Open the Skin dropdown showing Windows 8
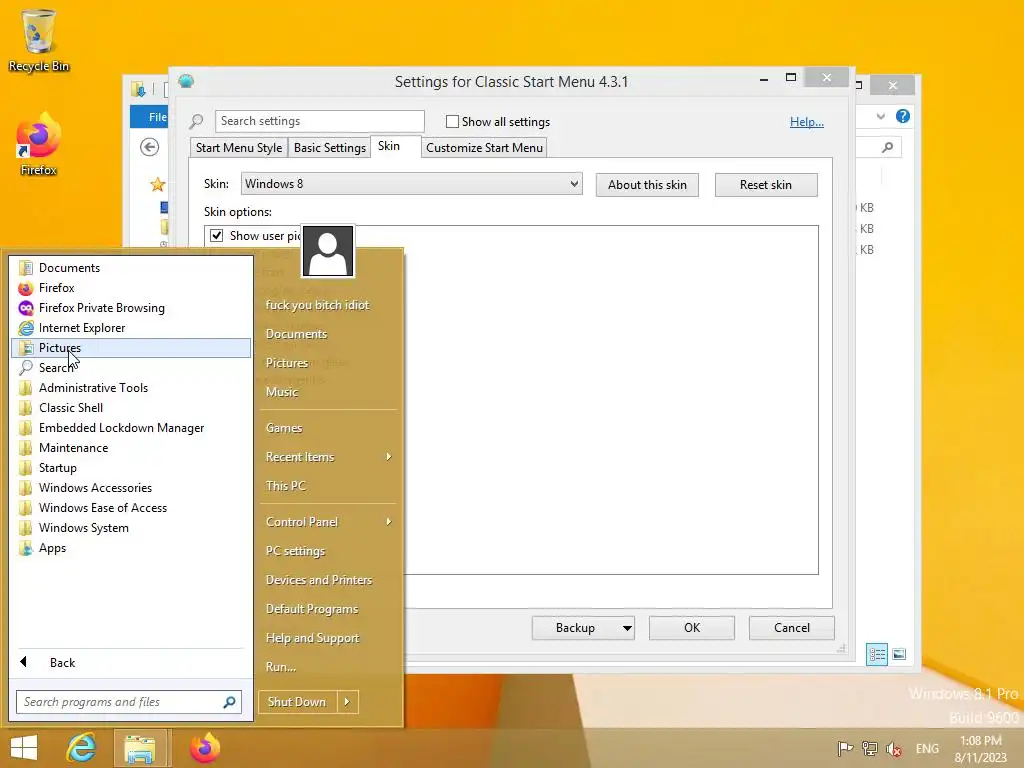1024x768 pixels. (411, 184)
